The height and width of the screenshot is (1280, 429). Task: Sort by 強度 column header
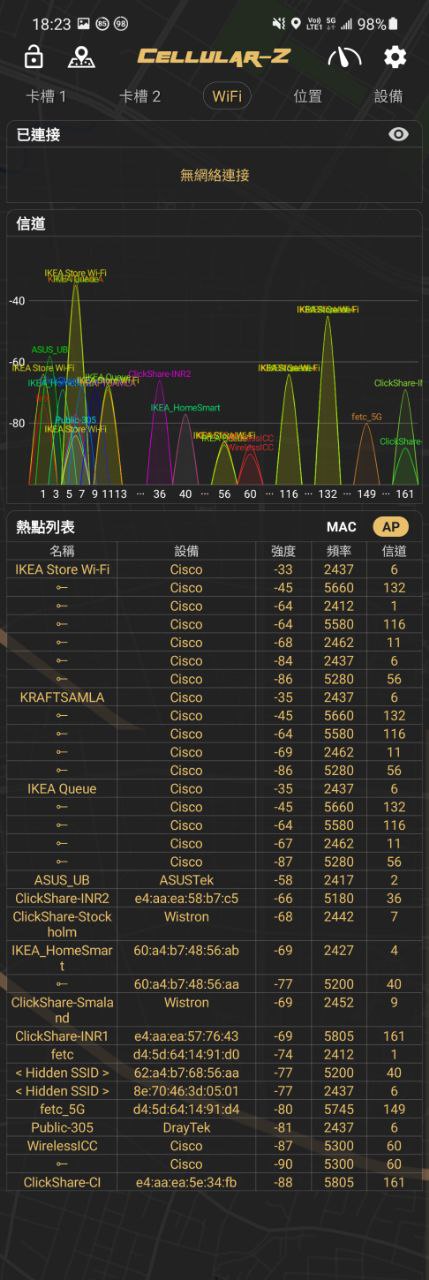pos(284,551)
